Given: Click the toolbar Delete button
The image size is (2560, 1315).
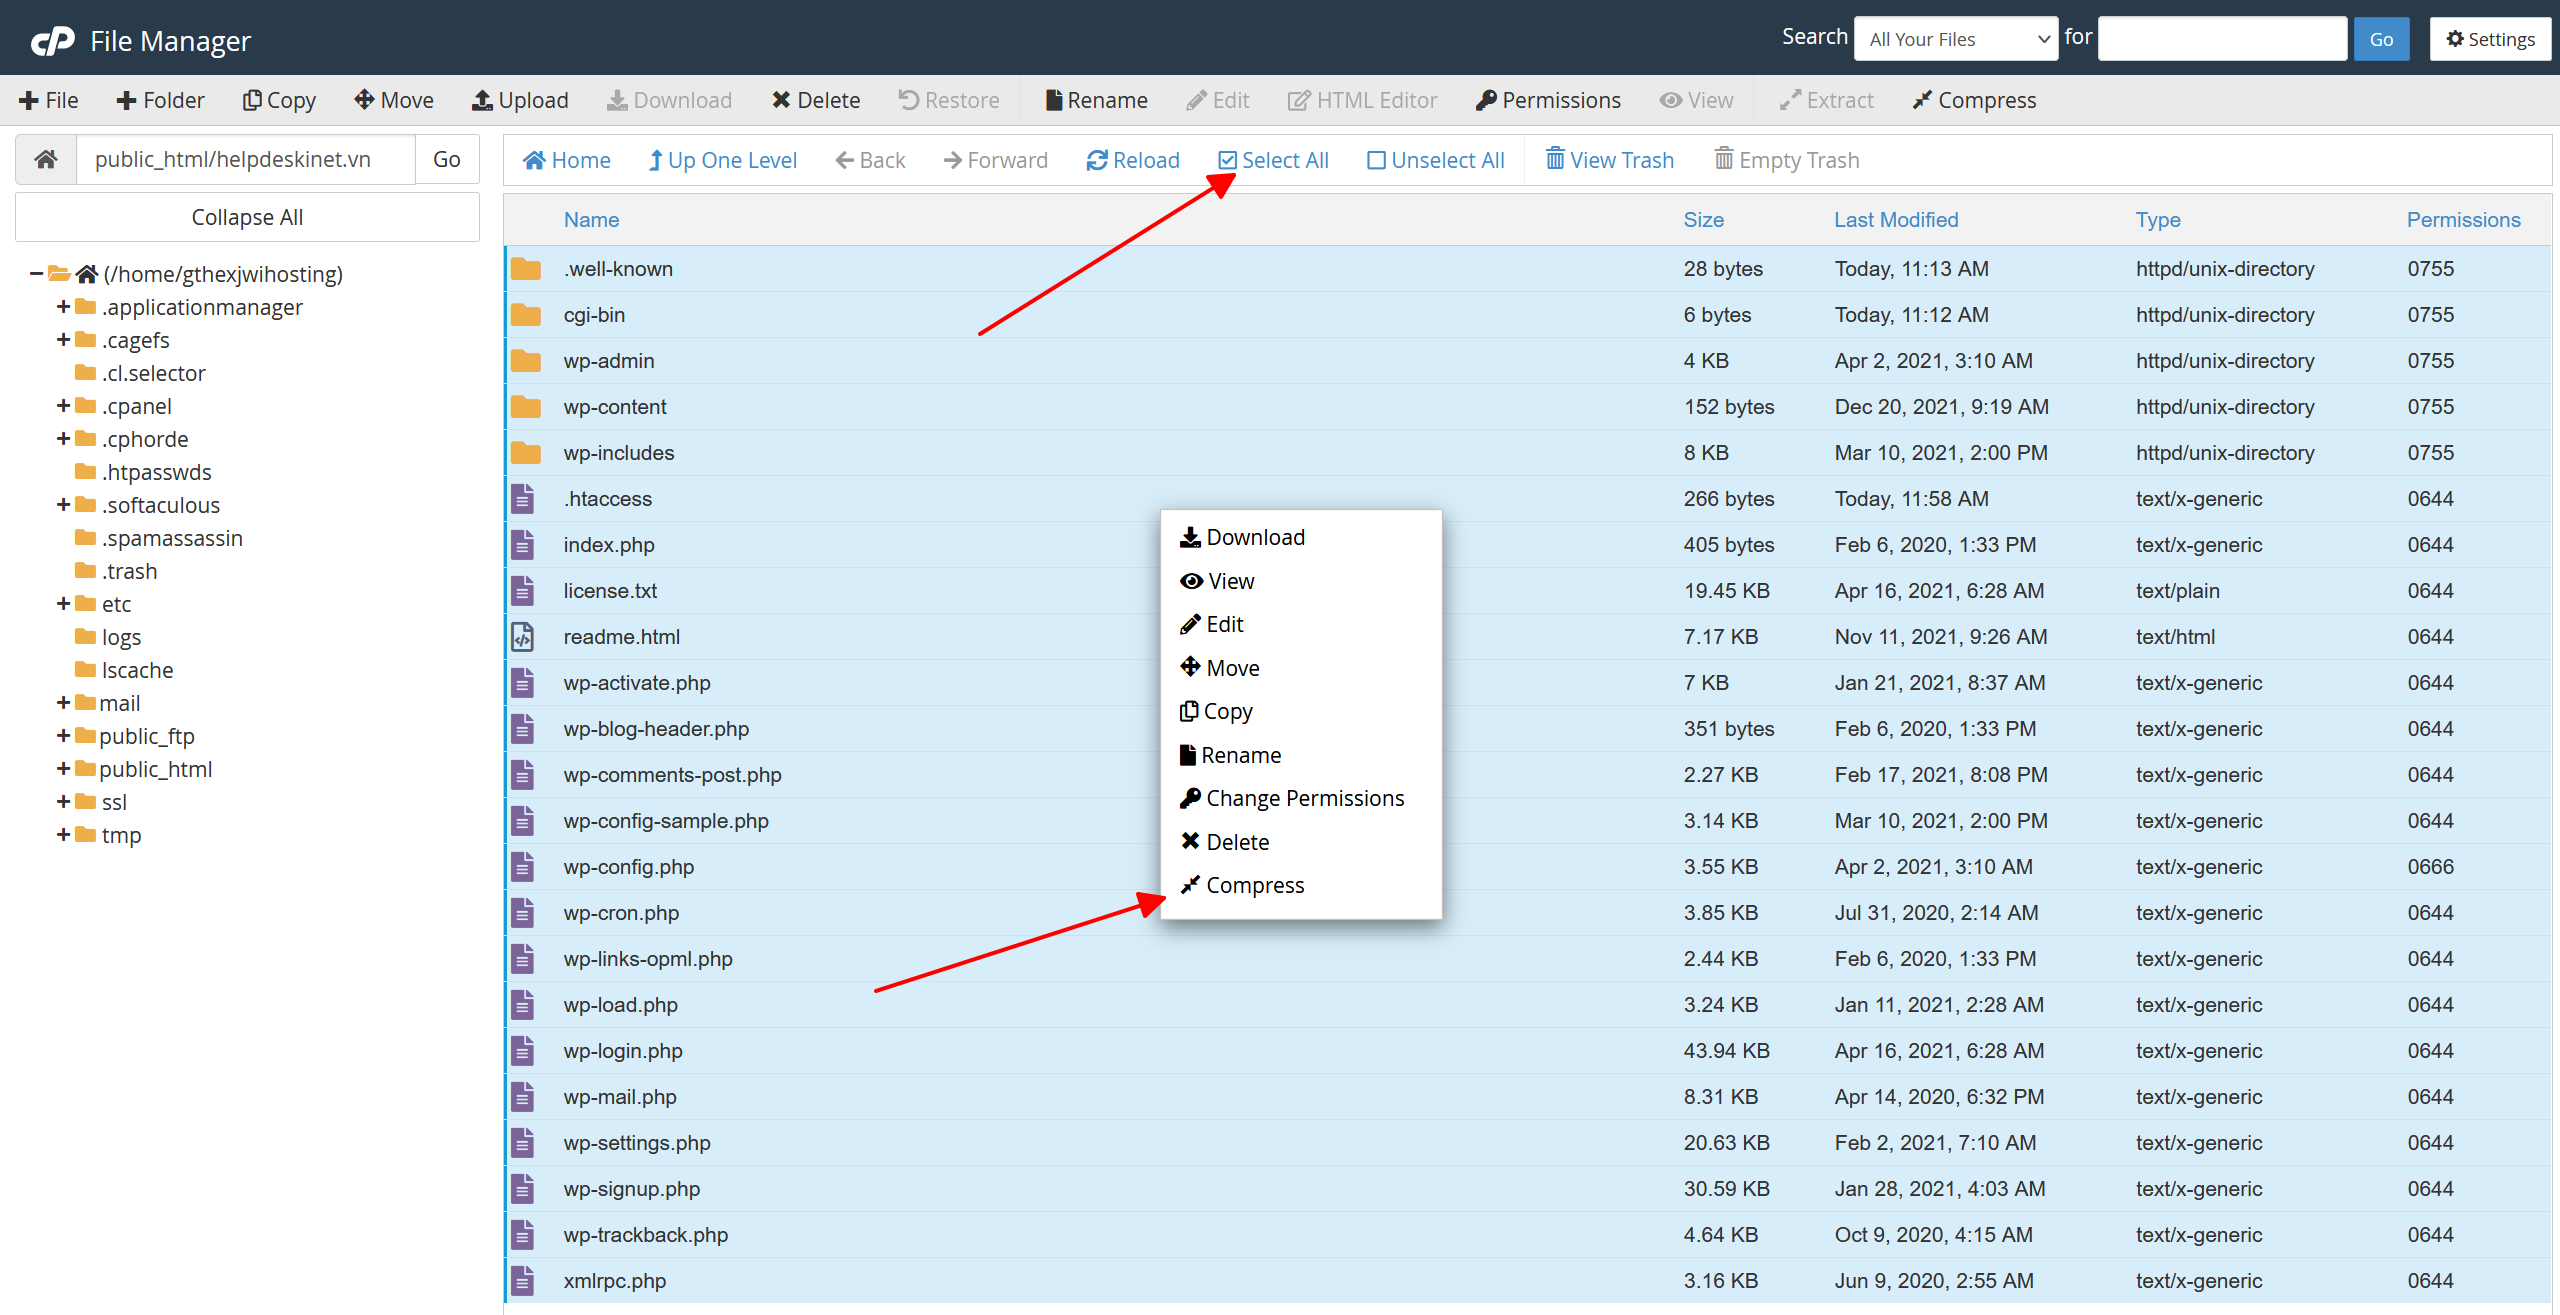Looking at the screenshot, I should [x=816, y=100].
